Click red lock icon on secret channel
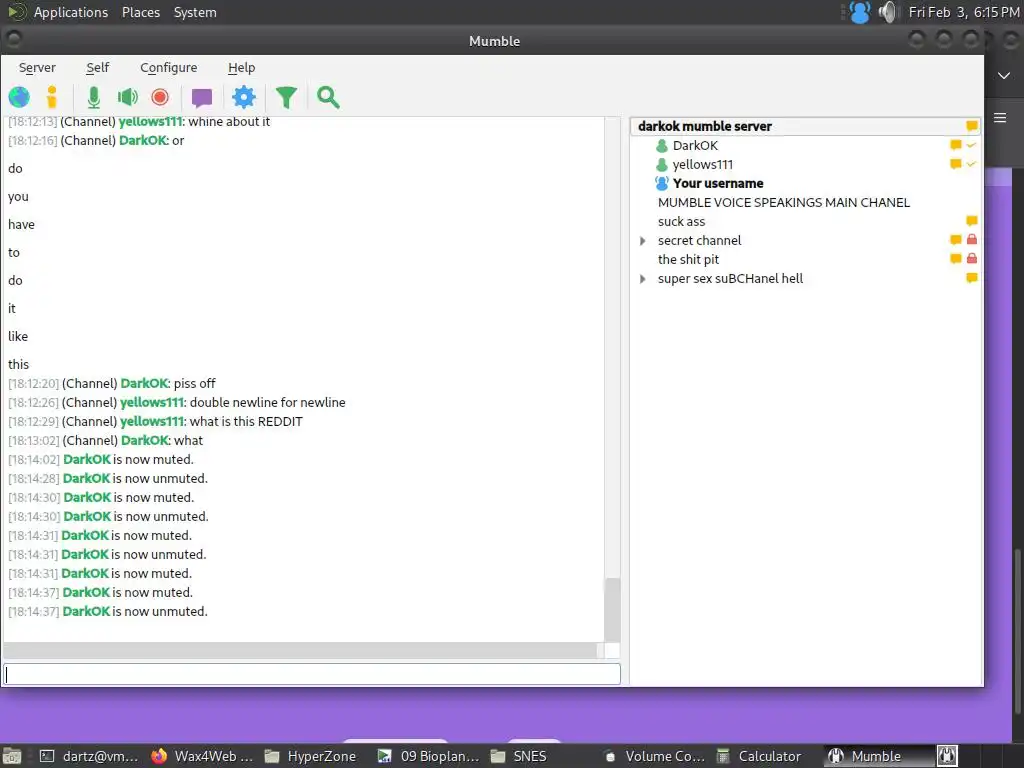 point(972,239)
